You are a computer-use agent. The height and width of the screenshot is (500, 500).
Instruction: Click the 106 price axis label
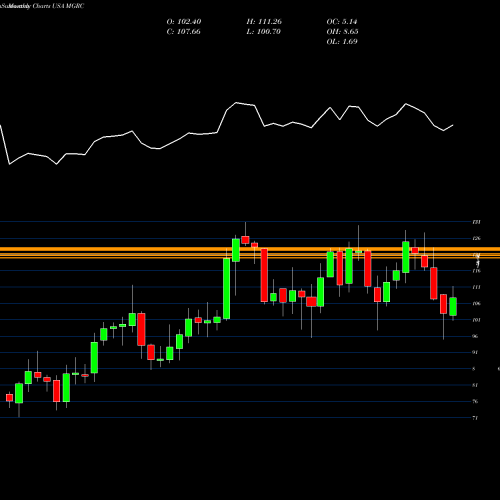tap(476, 304)
